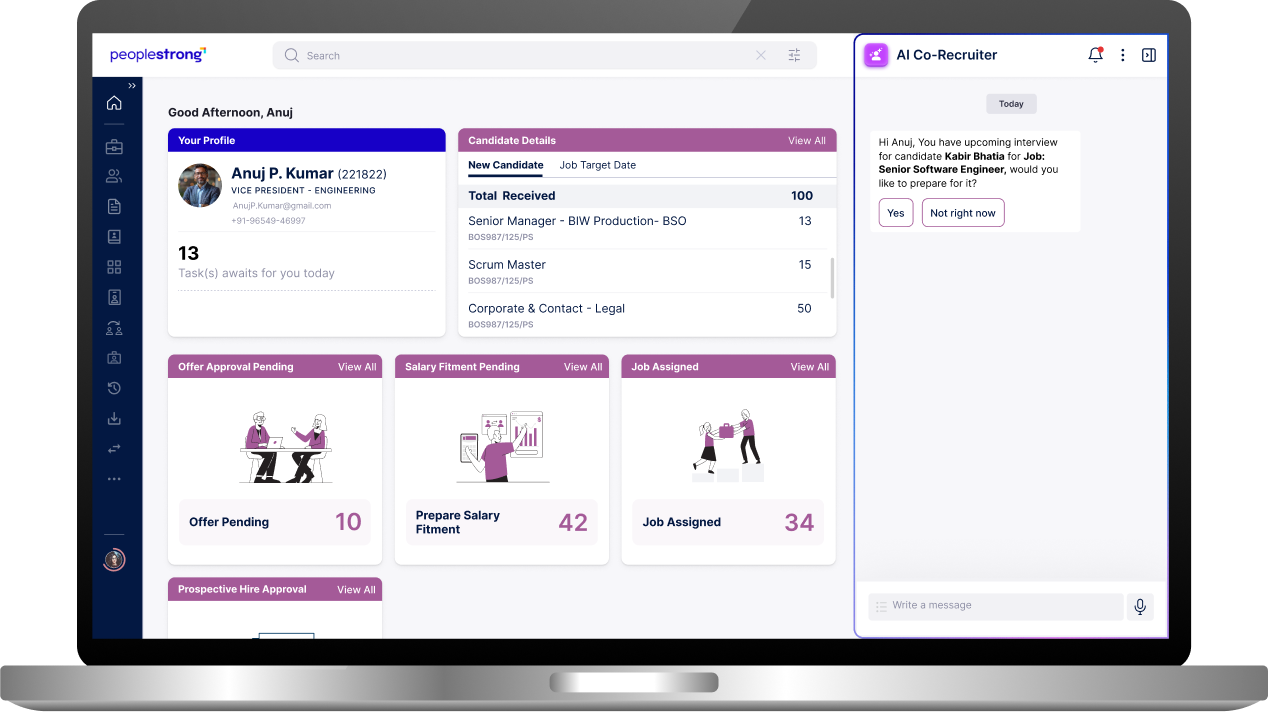This screenshot has width=1268, height=712.
Task: Click the AI Co-Recruiter purple logo icon
Action: (x=876, y=55)
